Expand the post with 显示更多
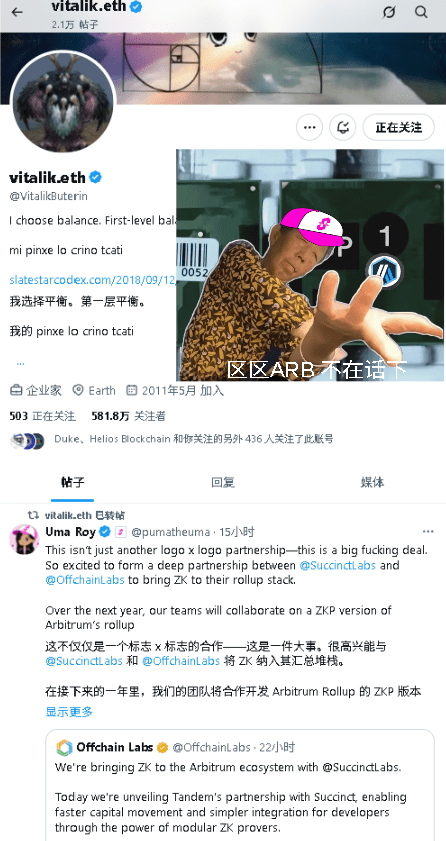Image resolution: width=446 pixels, height=841 pixels. (69, 712)
